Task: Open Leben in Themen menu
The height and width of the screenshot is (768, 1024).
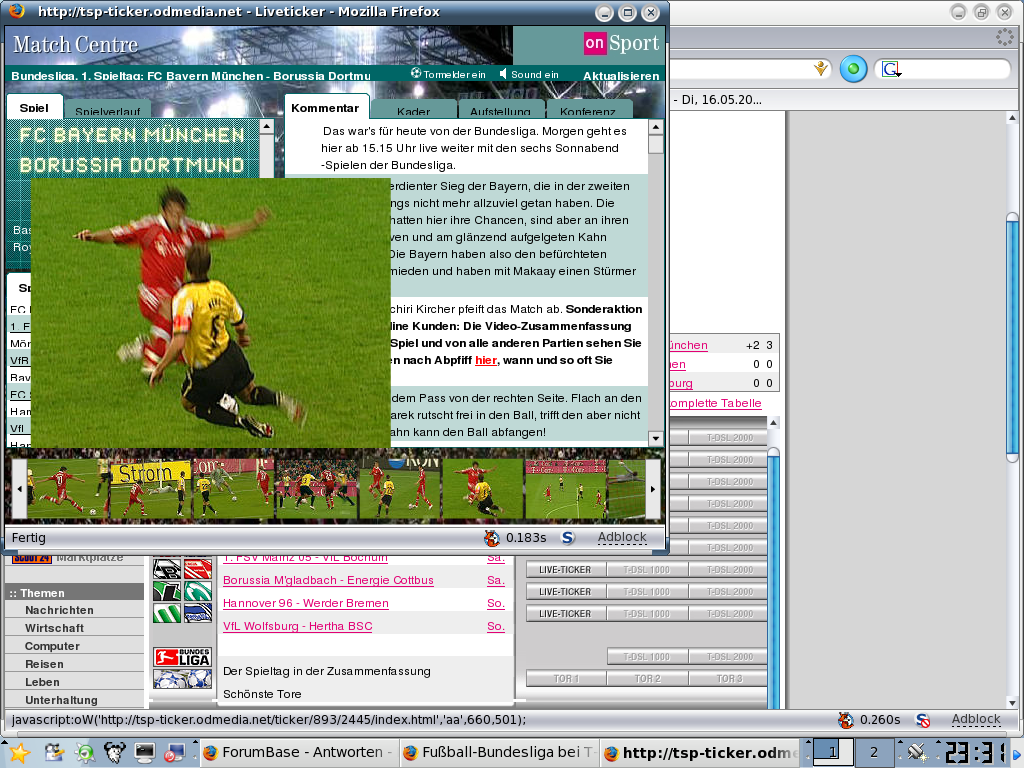Action: click(x=42, y=682)
